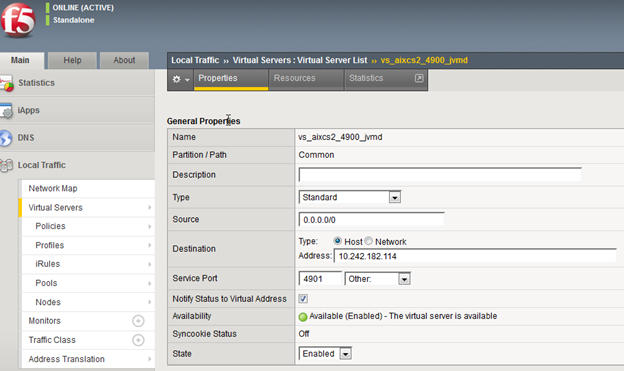The image size is (624, 371).
Task: Open the Type dropdown showing Standard
Action: point(349,197)
